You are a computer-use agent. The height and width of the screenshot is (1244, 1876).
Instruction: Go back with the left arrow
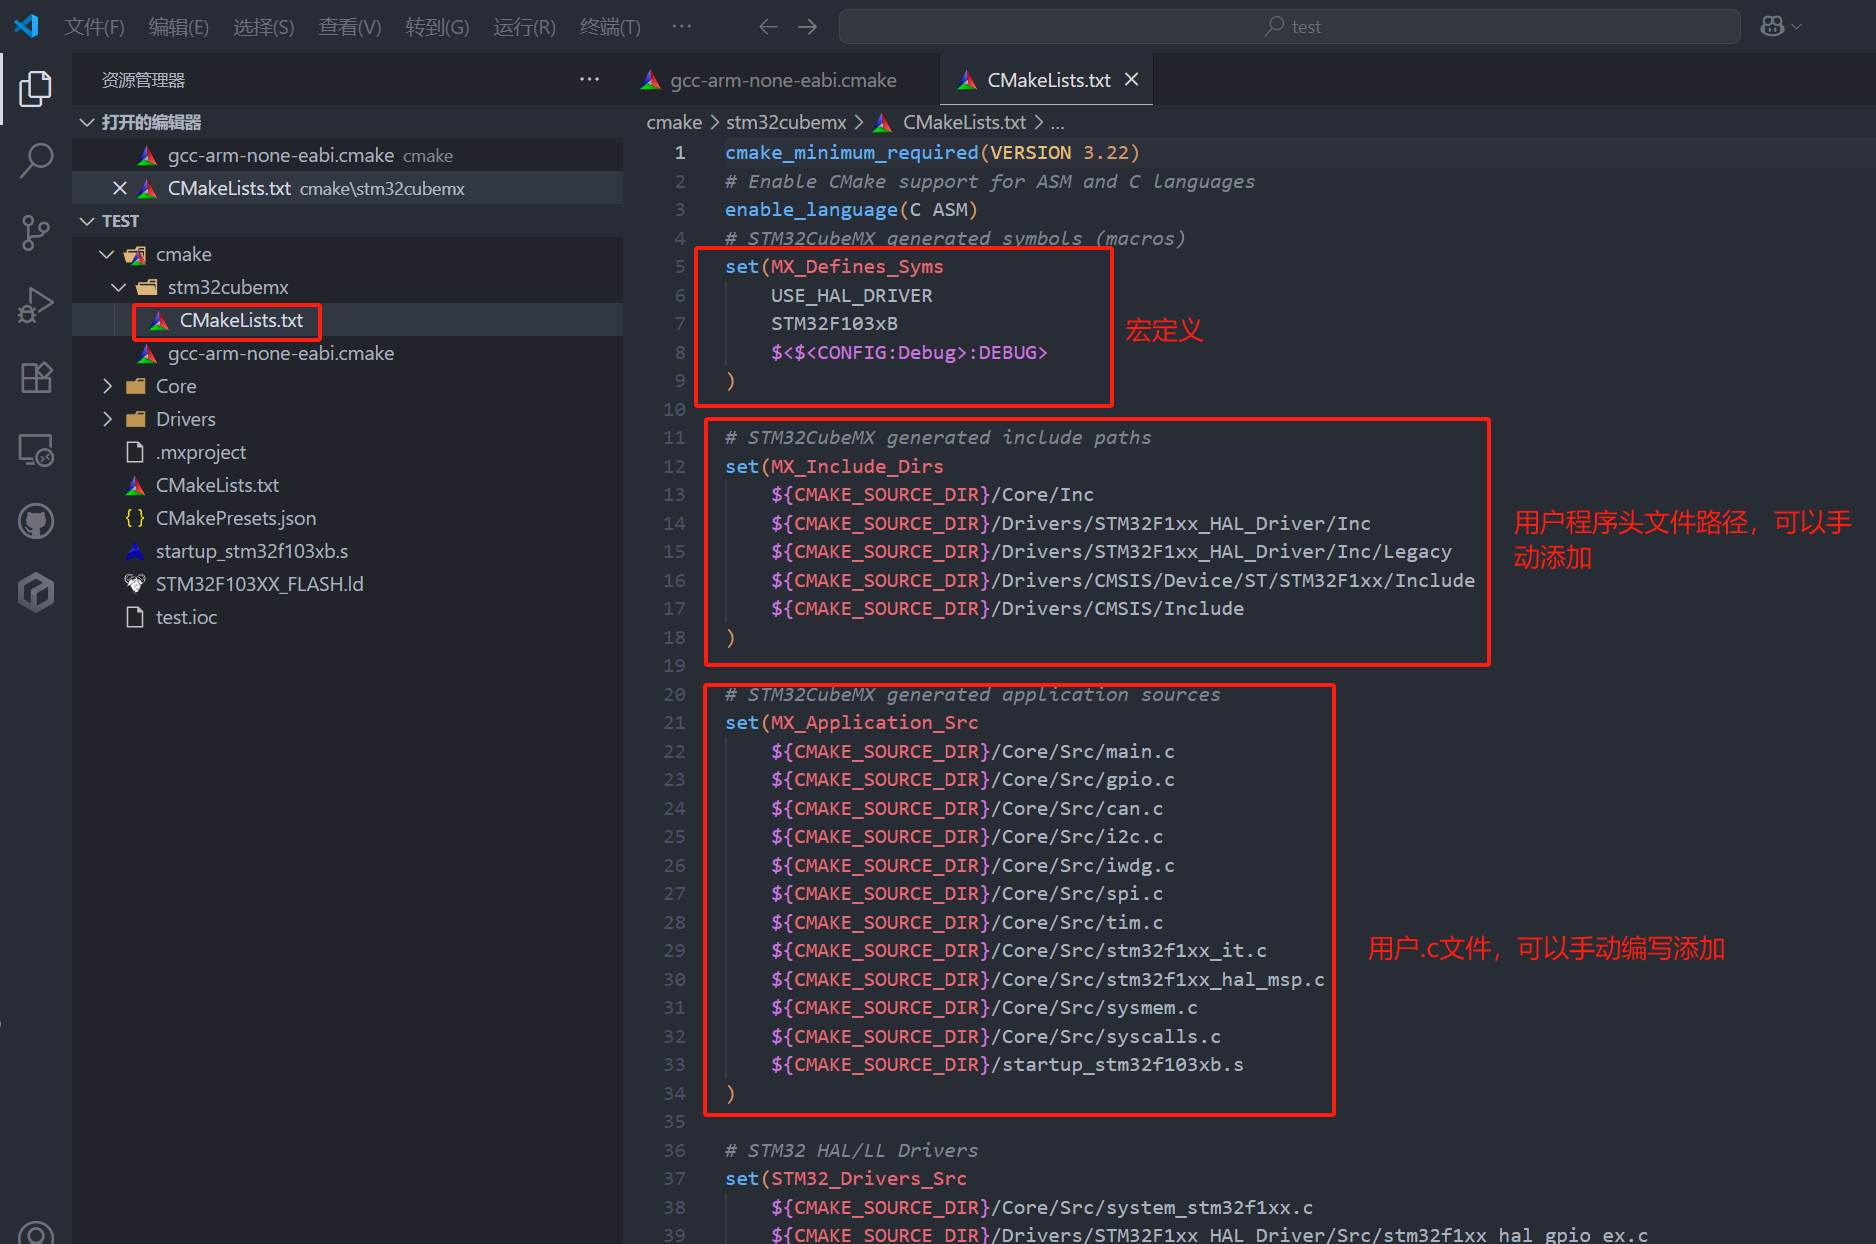[768, 27]
